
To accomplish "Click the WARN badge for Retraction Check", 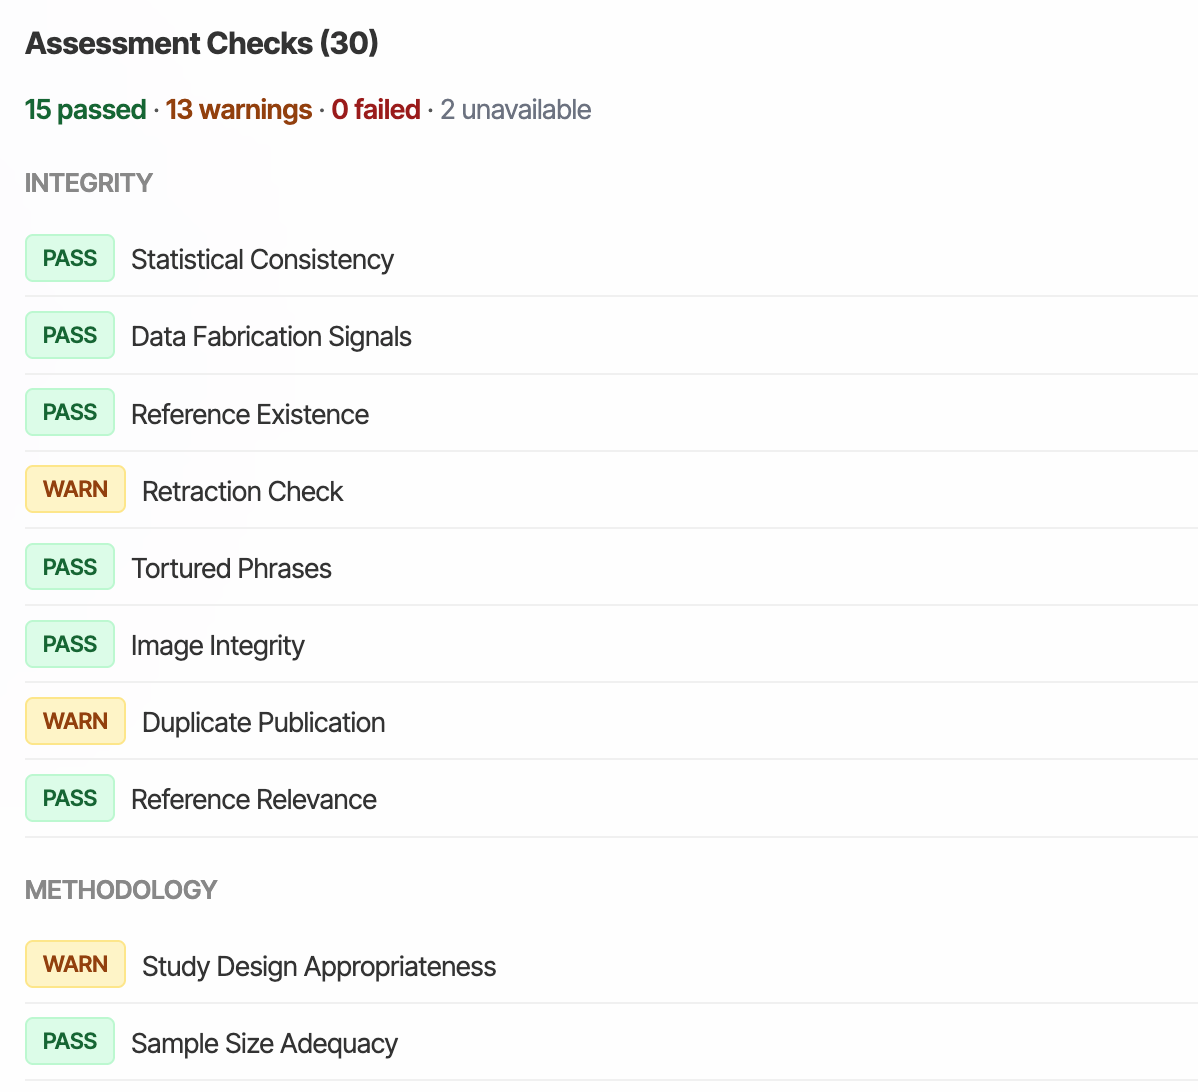I will tap(75, 489).
